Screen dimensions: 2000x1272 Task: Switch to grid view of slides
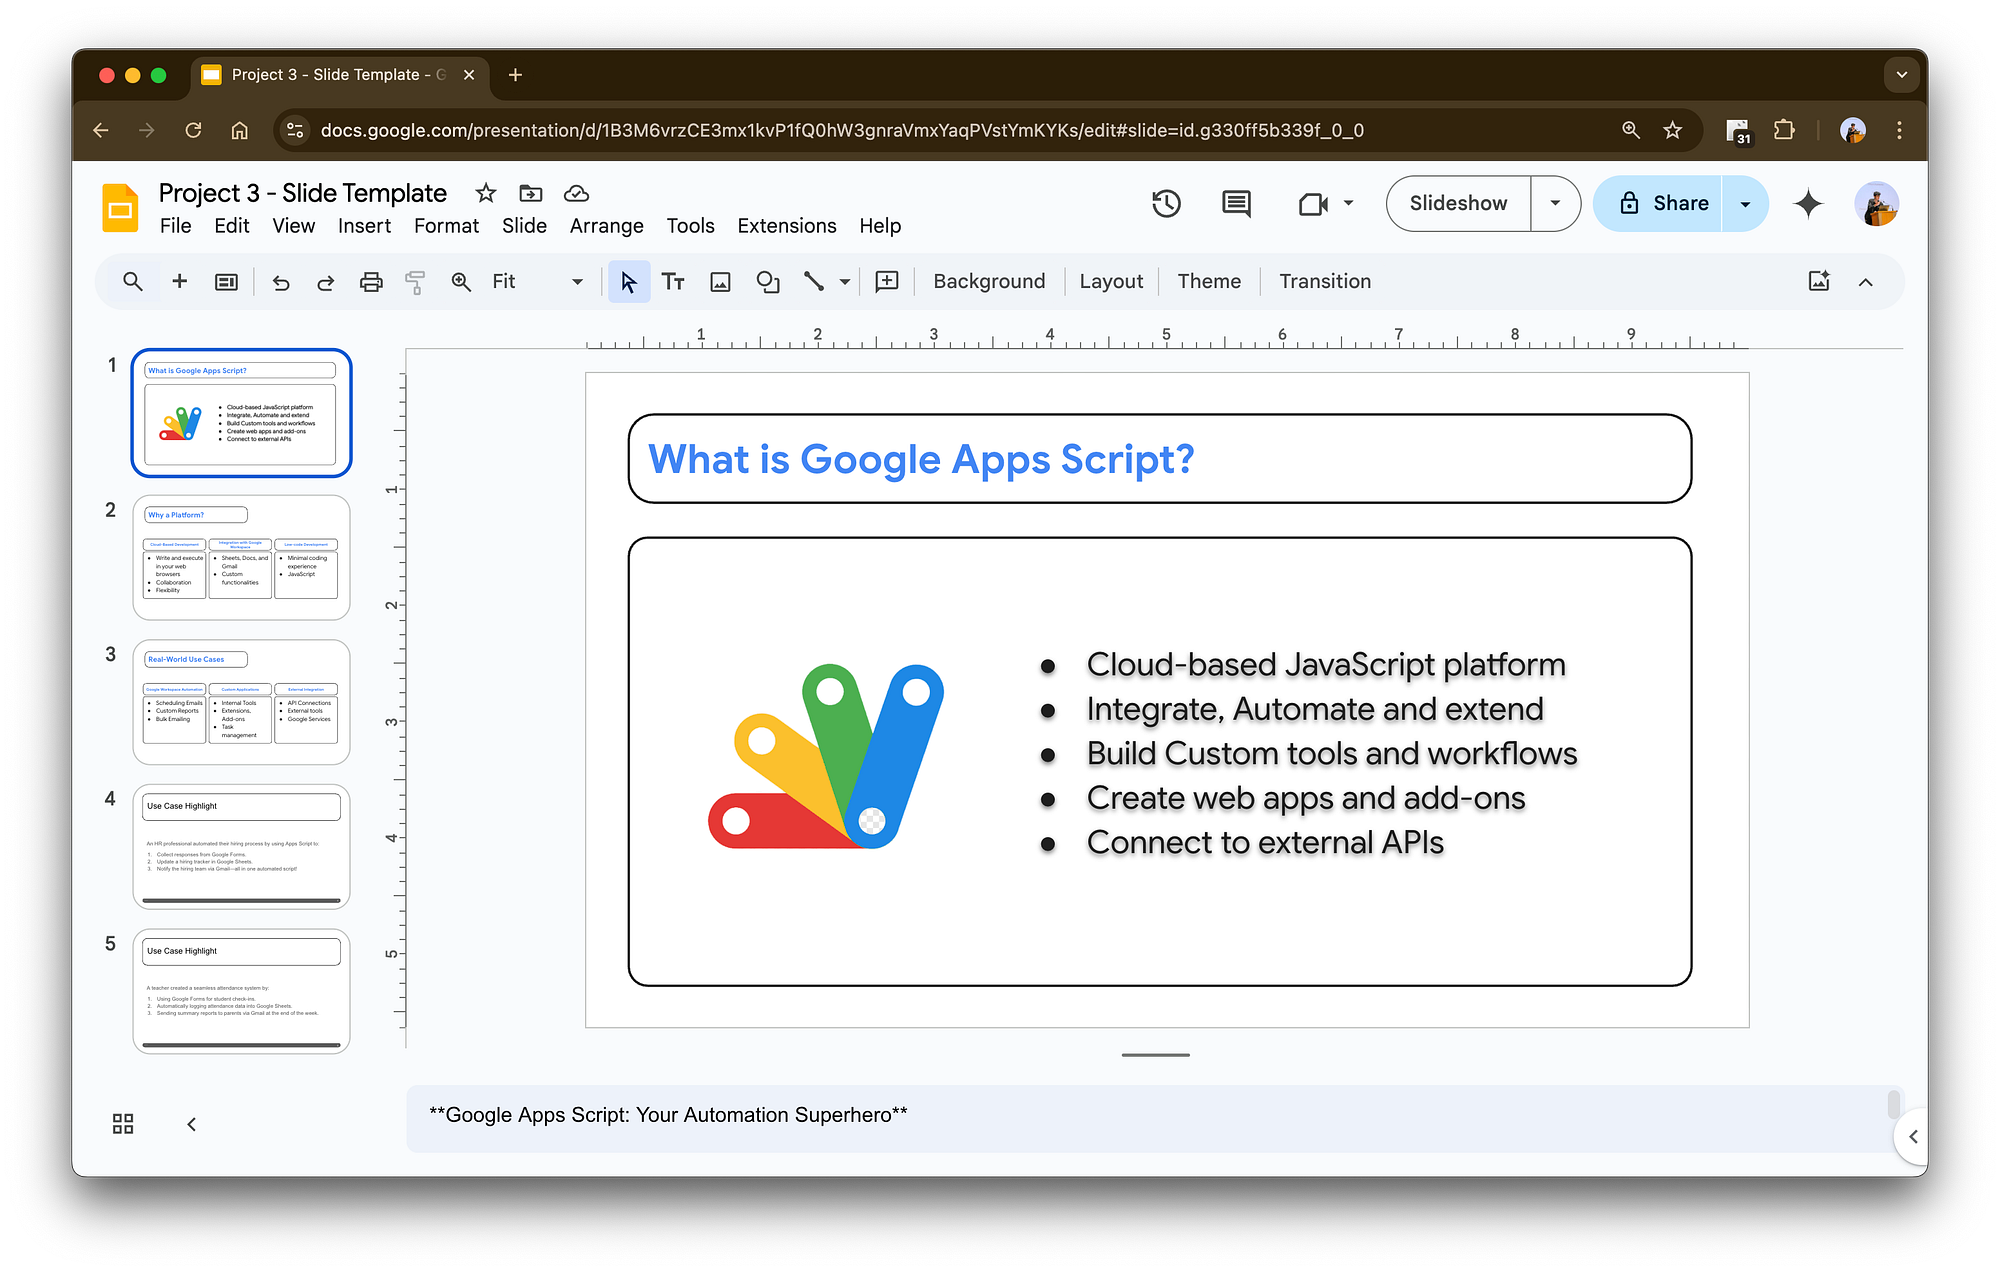click(x=122, y=1123)
